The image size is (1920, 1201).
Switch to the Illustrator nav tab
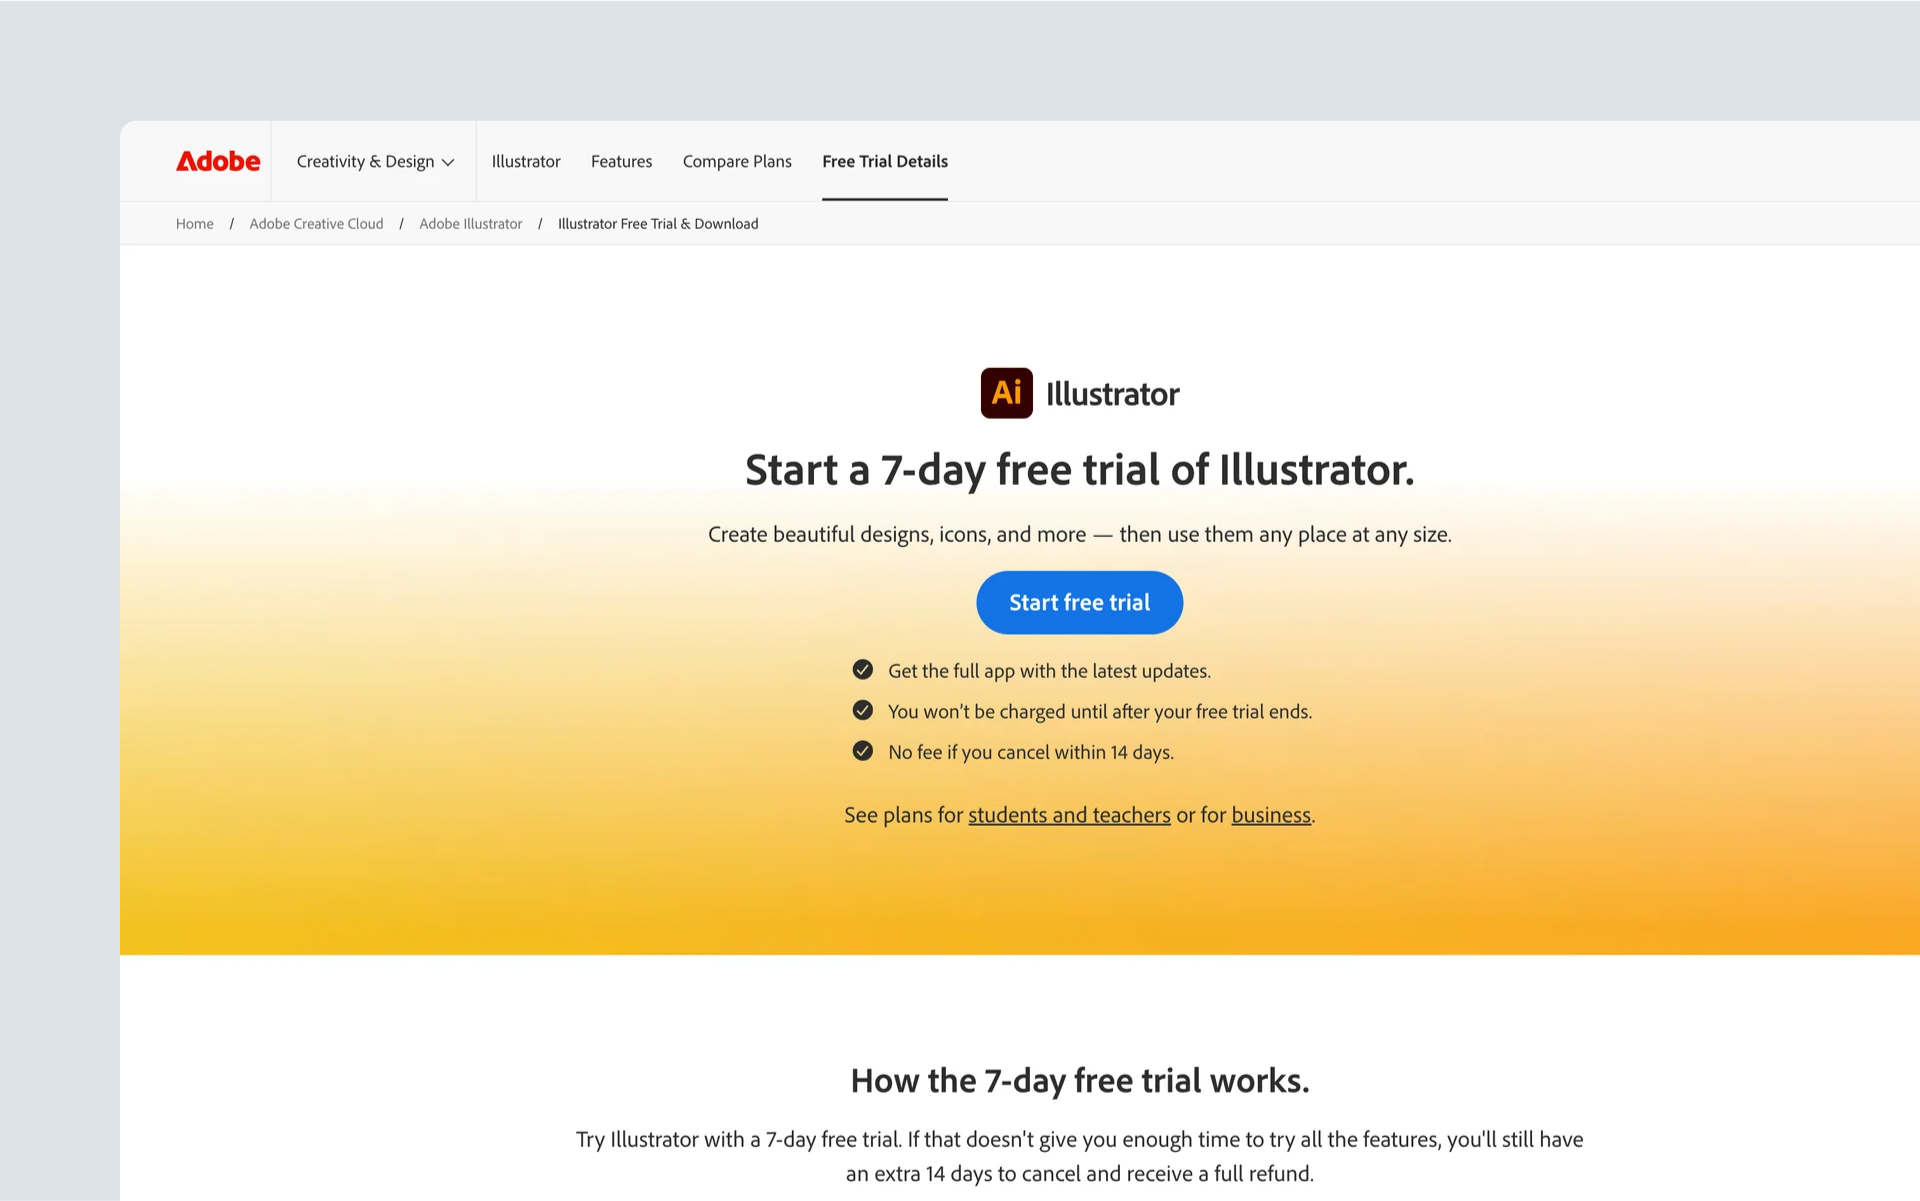(526, 161)
